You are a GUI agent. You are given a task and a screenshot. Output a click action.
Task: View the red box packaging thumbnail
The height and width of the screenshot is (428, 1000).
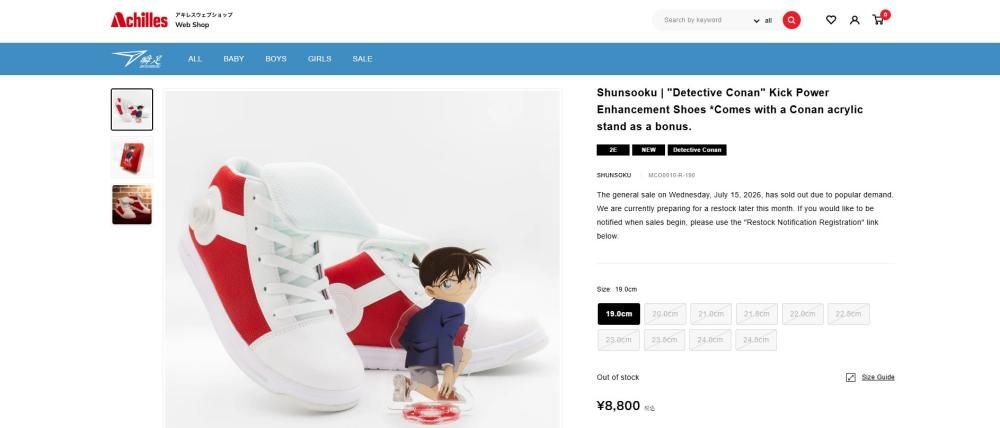[132, 157]
